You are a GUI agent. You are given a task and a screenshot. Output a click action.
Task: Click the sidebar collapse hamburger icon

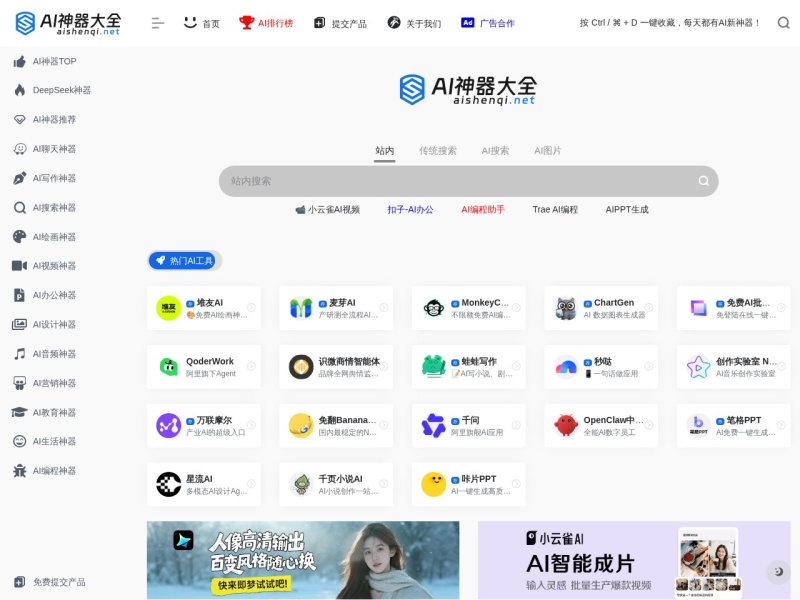click(158, 23)
